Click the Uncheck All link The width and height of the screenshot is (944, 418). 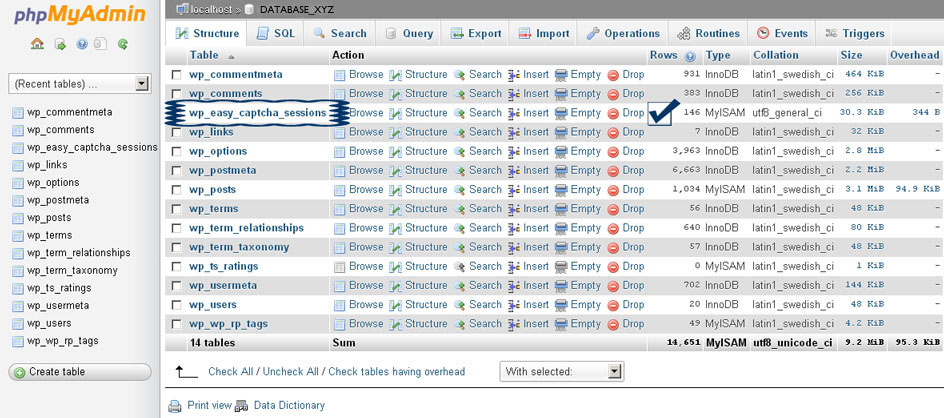pos(291,372)
